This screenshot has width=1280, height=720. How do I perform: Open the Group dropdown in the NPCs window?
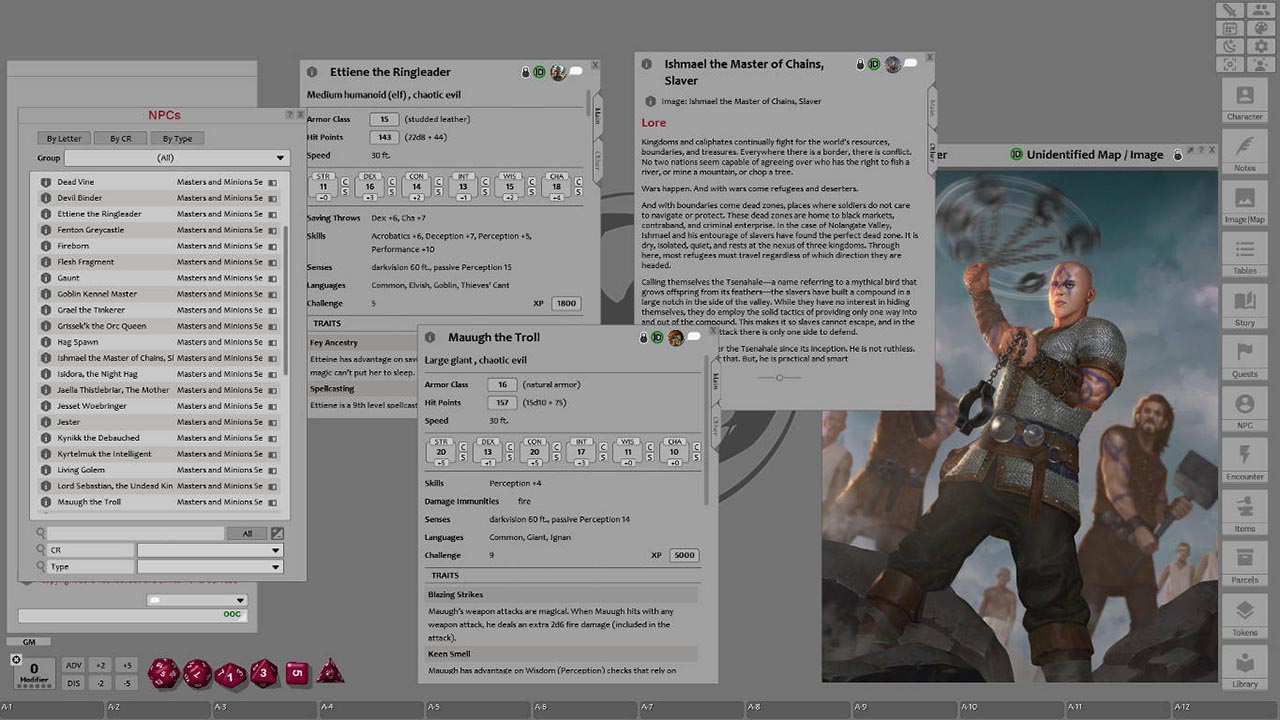(178, 158)
